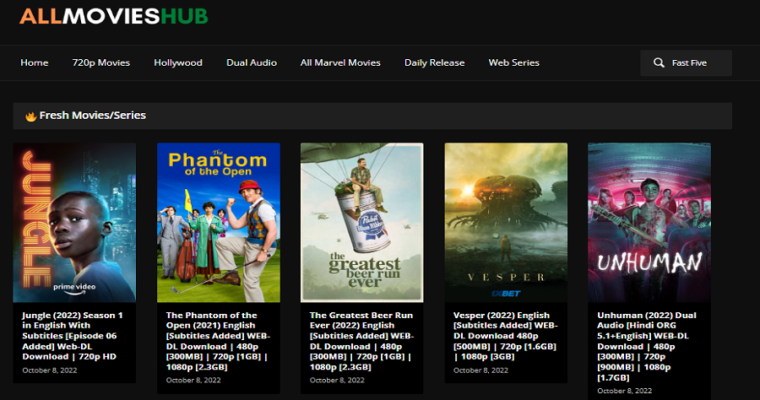Open The Phantom of the Open poster

[219, 223]
